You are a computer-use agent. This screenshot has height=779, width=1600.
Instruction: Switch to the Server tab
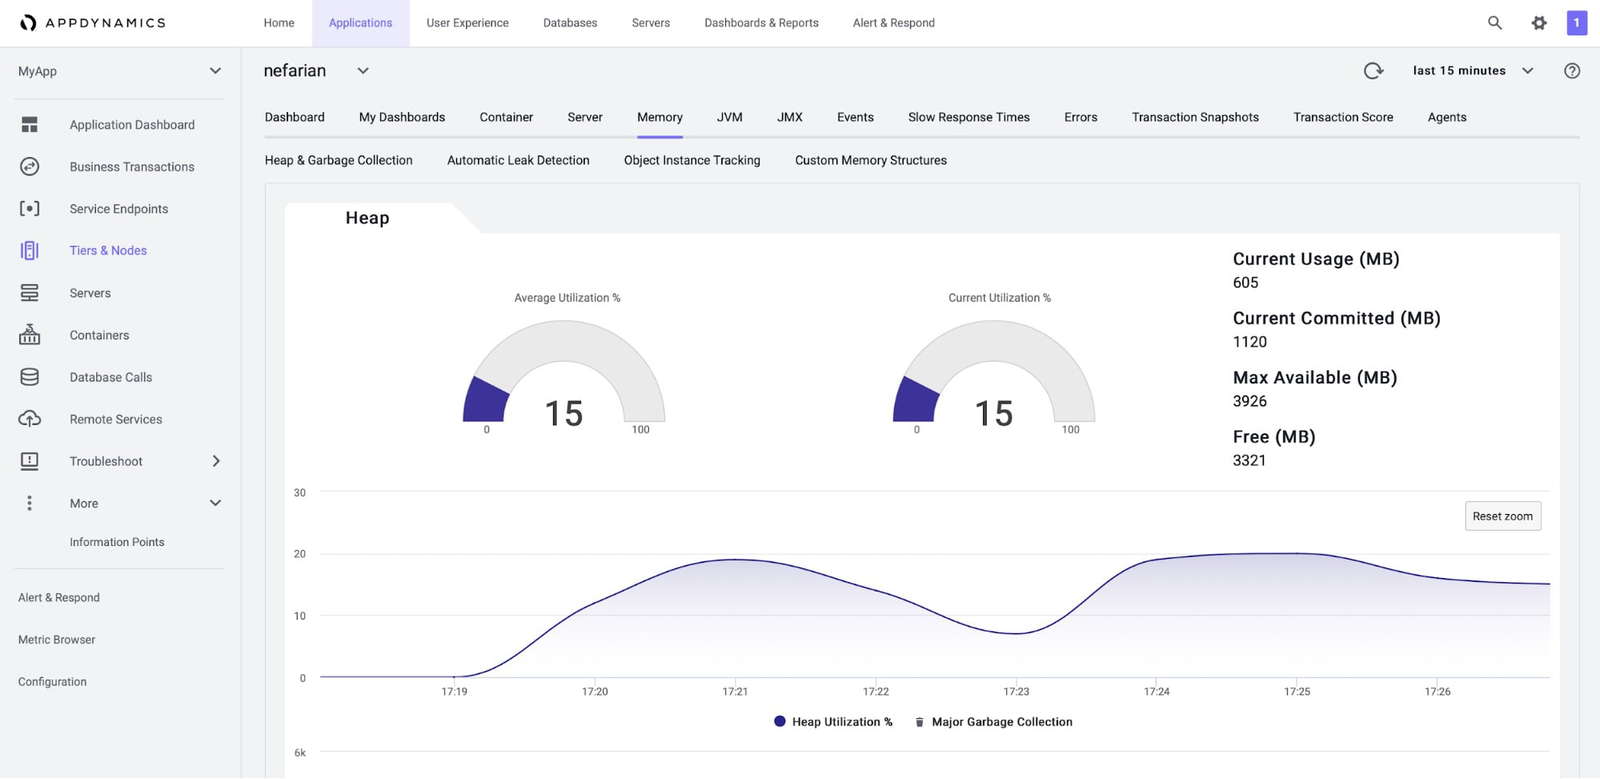click(x=585, y=117)
